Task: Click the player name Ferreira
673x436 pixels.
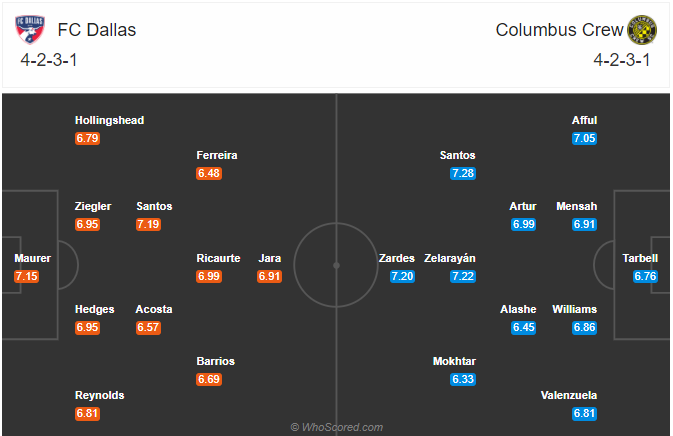Action: 217,155
